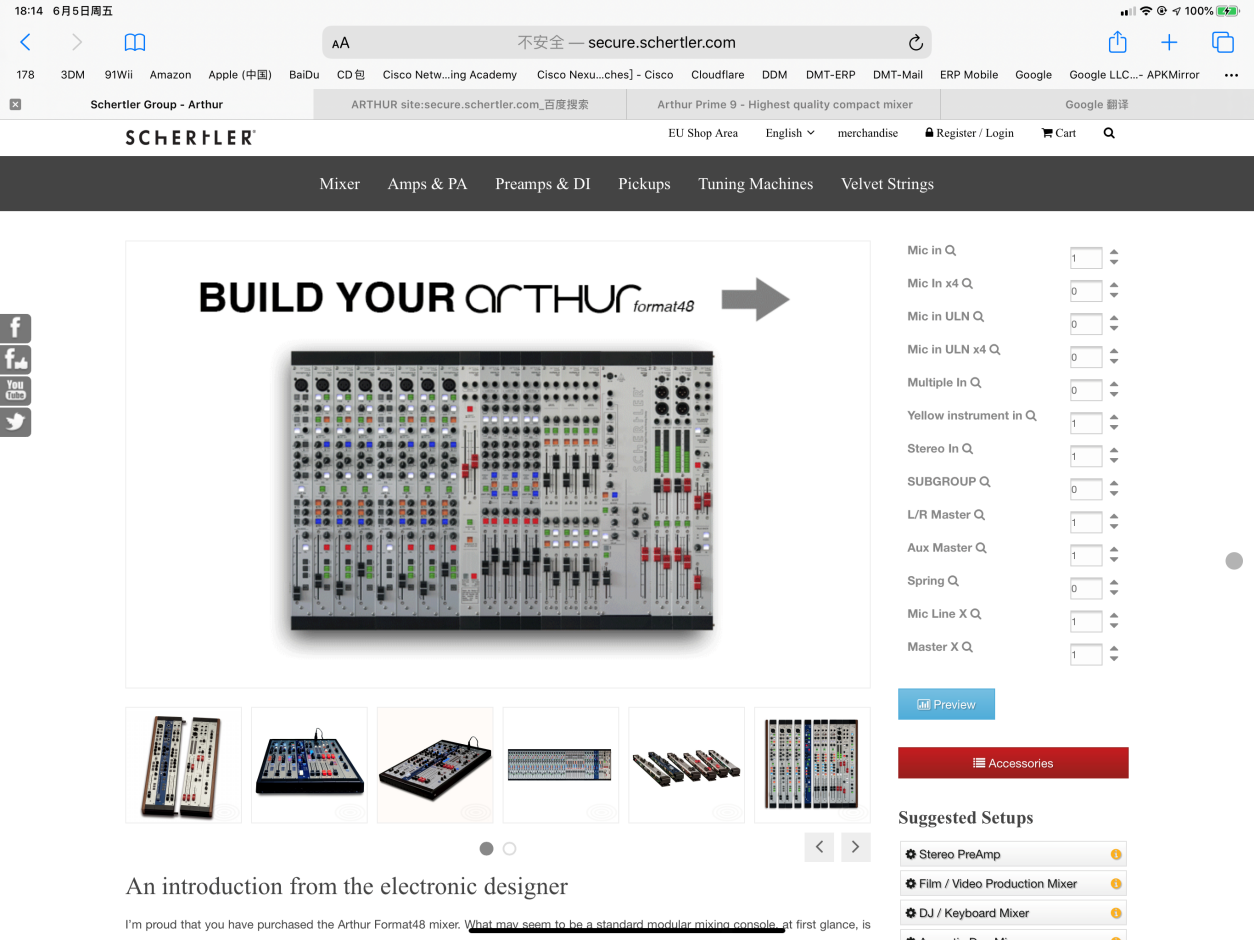This screenshot has height=940, width=1254.
Task: Click the Facebook like sidebar icon
Action: tap(15, 359)
